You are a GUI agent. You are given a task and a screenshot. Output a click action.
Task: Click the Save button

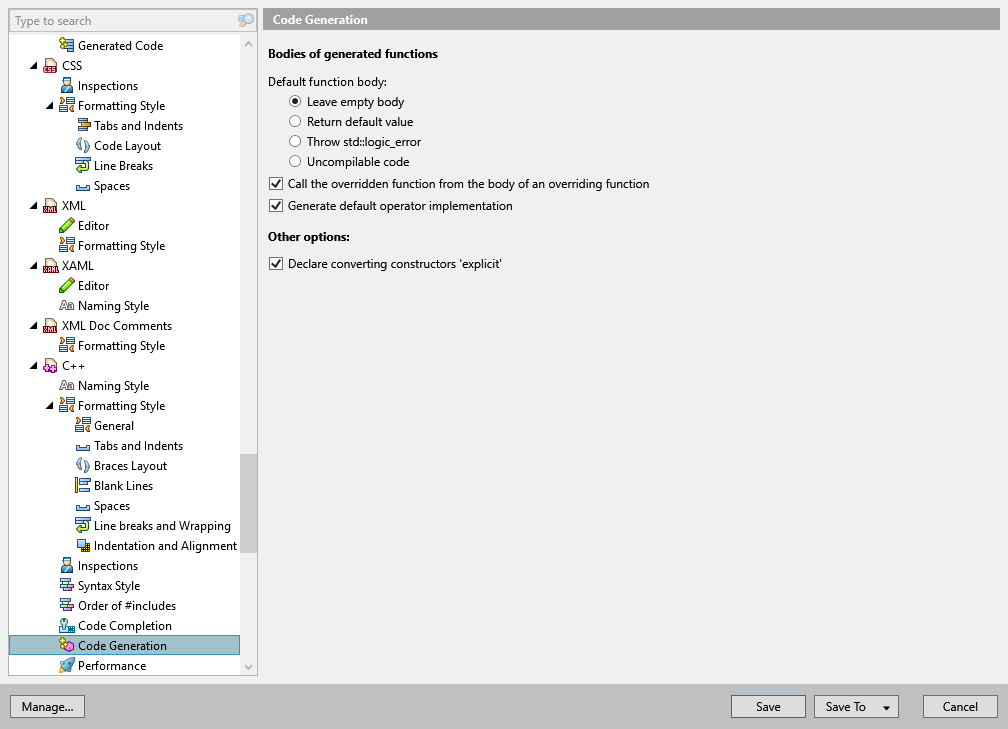[767, 706]
